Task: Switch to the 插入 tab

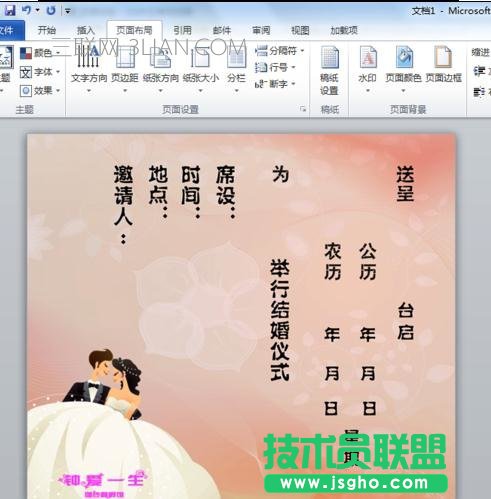Action: click(86, 31)
